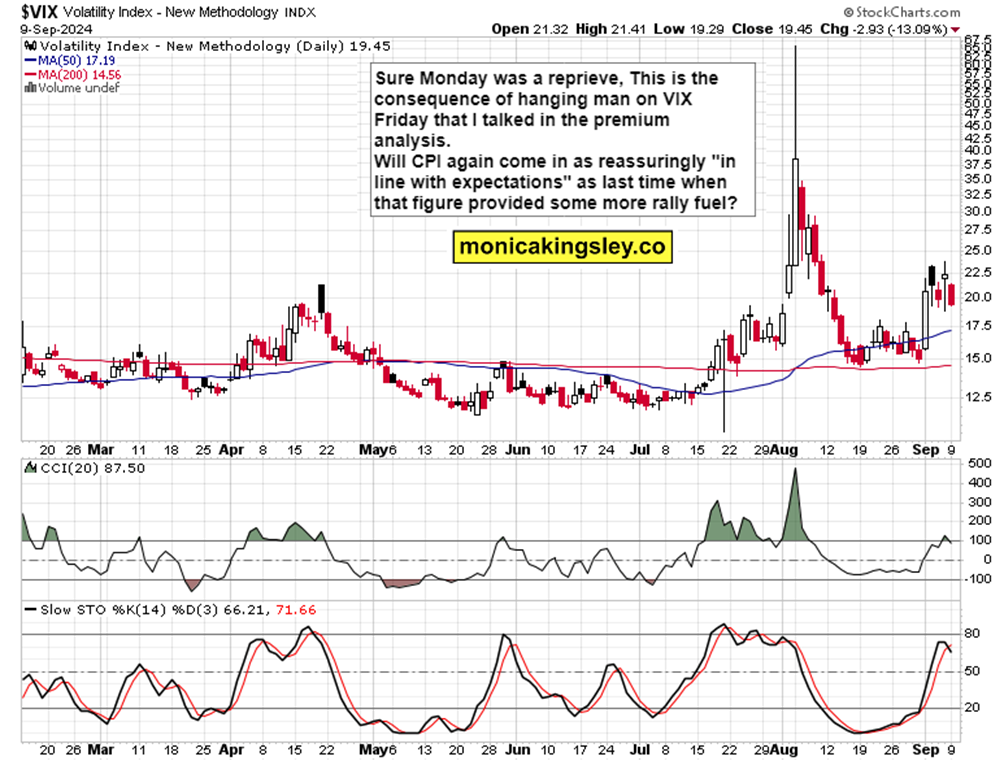This screenshot has width=1004, height=761.
Task: Click the red down-arrow after Chg percentage
Action: point(955,29)
